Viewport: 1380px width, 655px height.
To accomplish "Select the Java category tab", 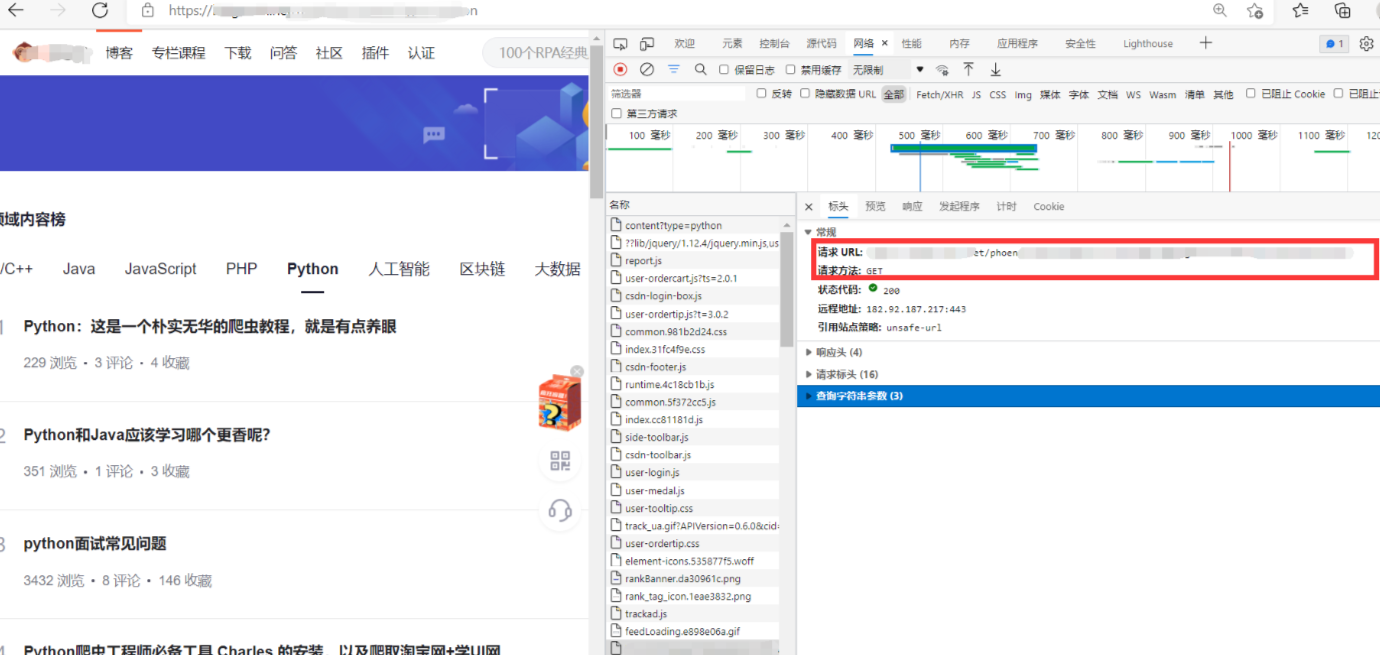I will 79,269.
